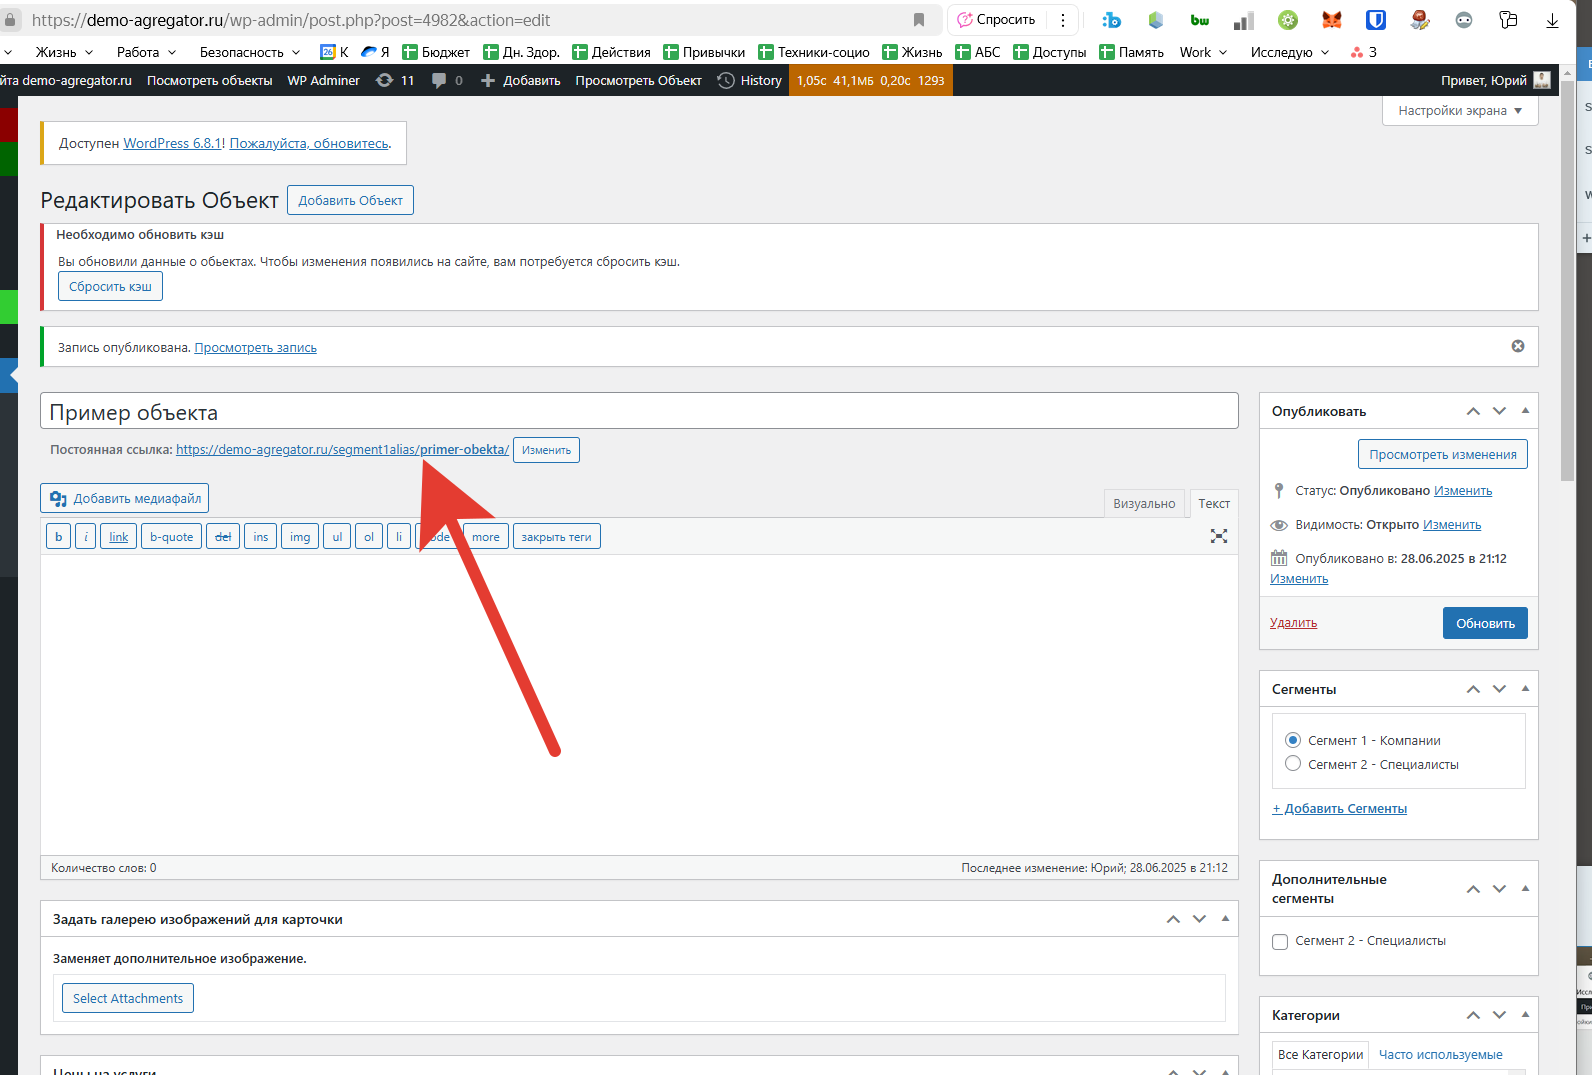Expand the 'Настройки экрана' dropdown
Viewport: 1592px width, 1075px height.
tap(1459, 111)
